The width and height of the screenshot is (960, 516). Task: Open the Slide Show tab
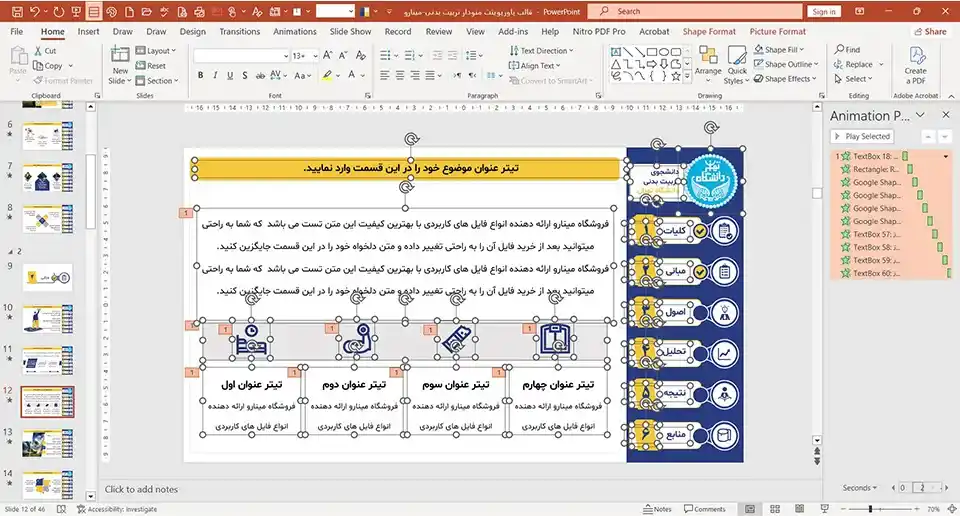coord(350,31)
